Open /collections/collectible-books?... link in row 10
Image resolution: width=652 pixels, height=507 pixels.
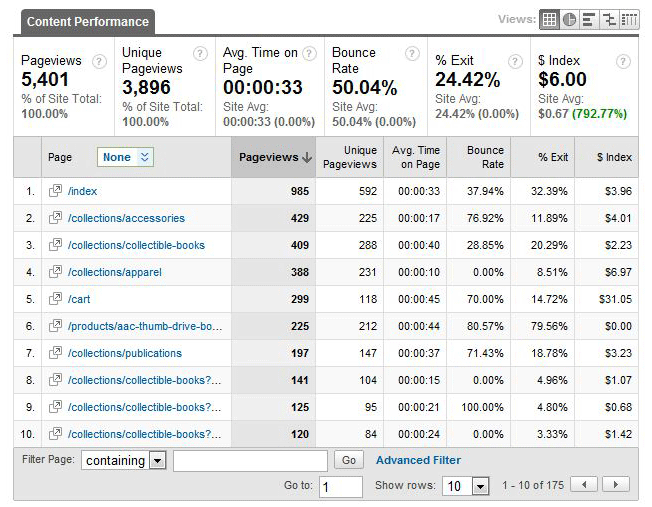pos(144,434)
